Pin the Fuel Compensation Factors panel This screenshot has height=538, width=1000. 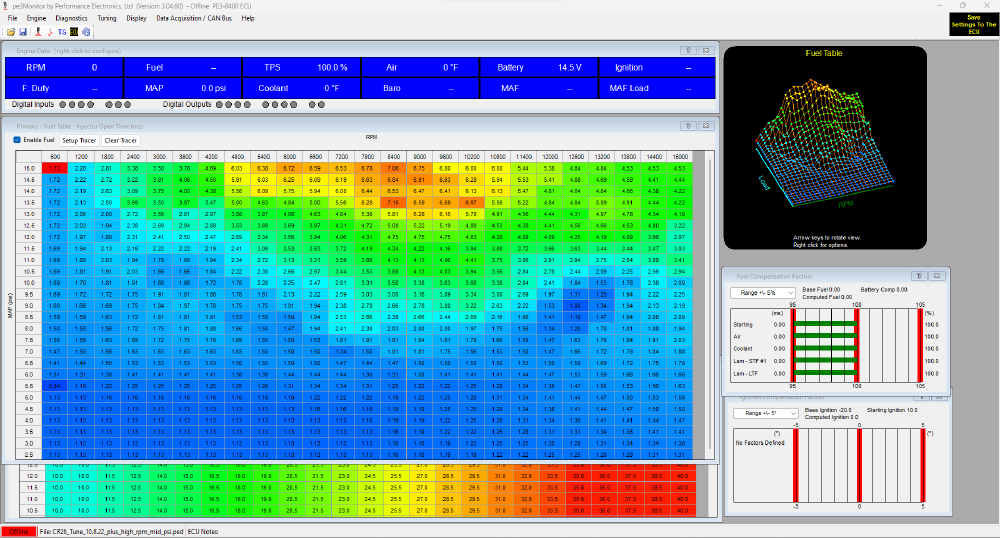921,274
